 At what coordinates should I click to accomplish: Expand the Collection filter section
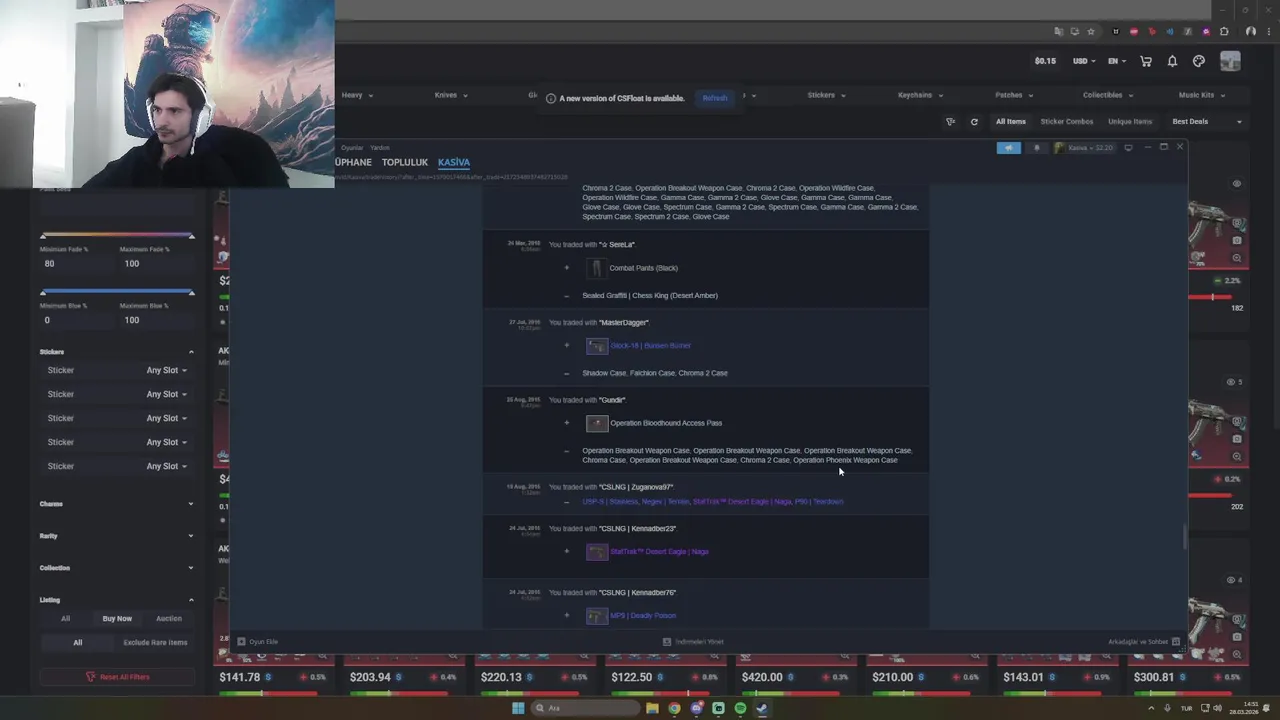click(x=117, y=568)
